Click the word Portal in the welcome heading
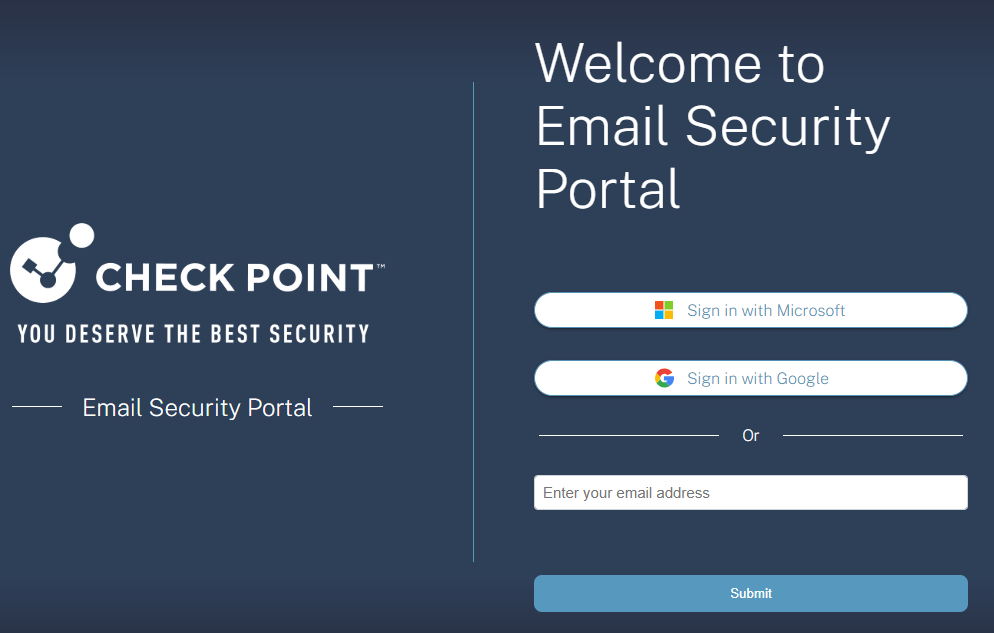This screenshot has height=633, width=994. pyautogui.click(x=608, y=189)
